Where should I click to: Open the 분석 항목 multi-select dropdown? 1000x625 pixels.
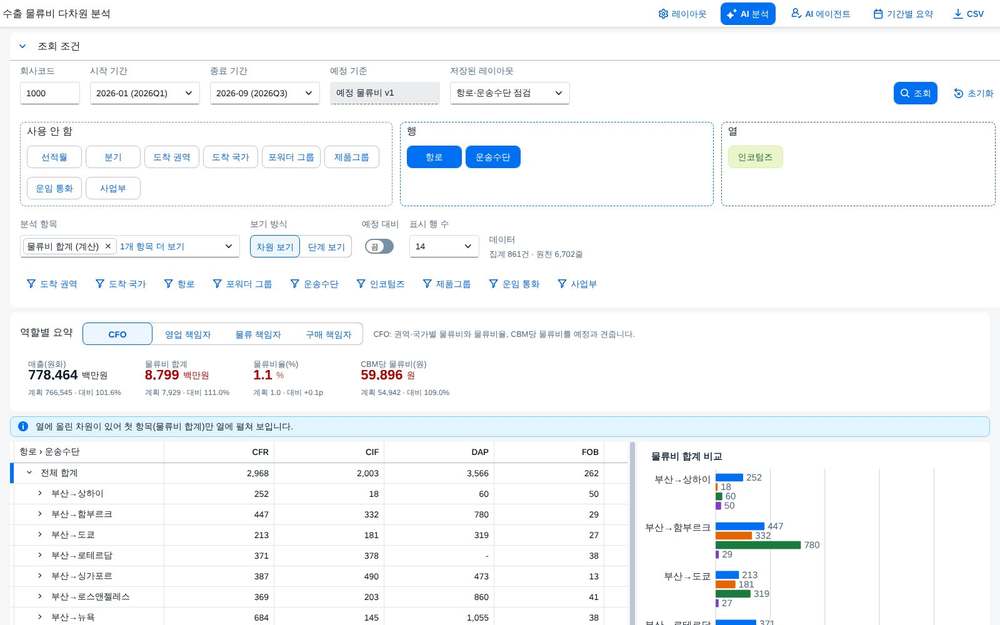tap(228, 246)
